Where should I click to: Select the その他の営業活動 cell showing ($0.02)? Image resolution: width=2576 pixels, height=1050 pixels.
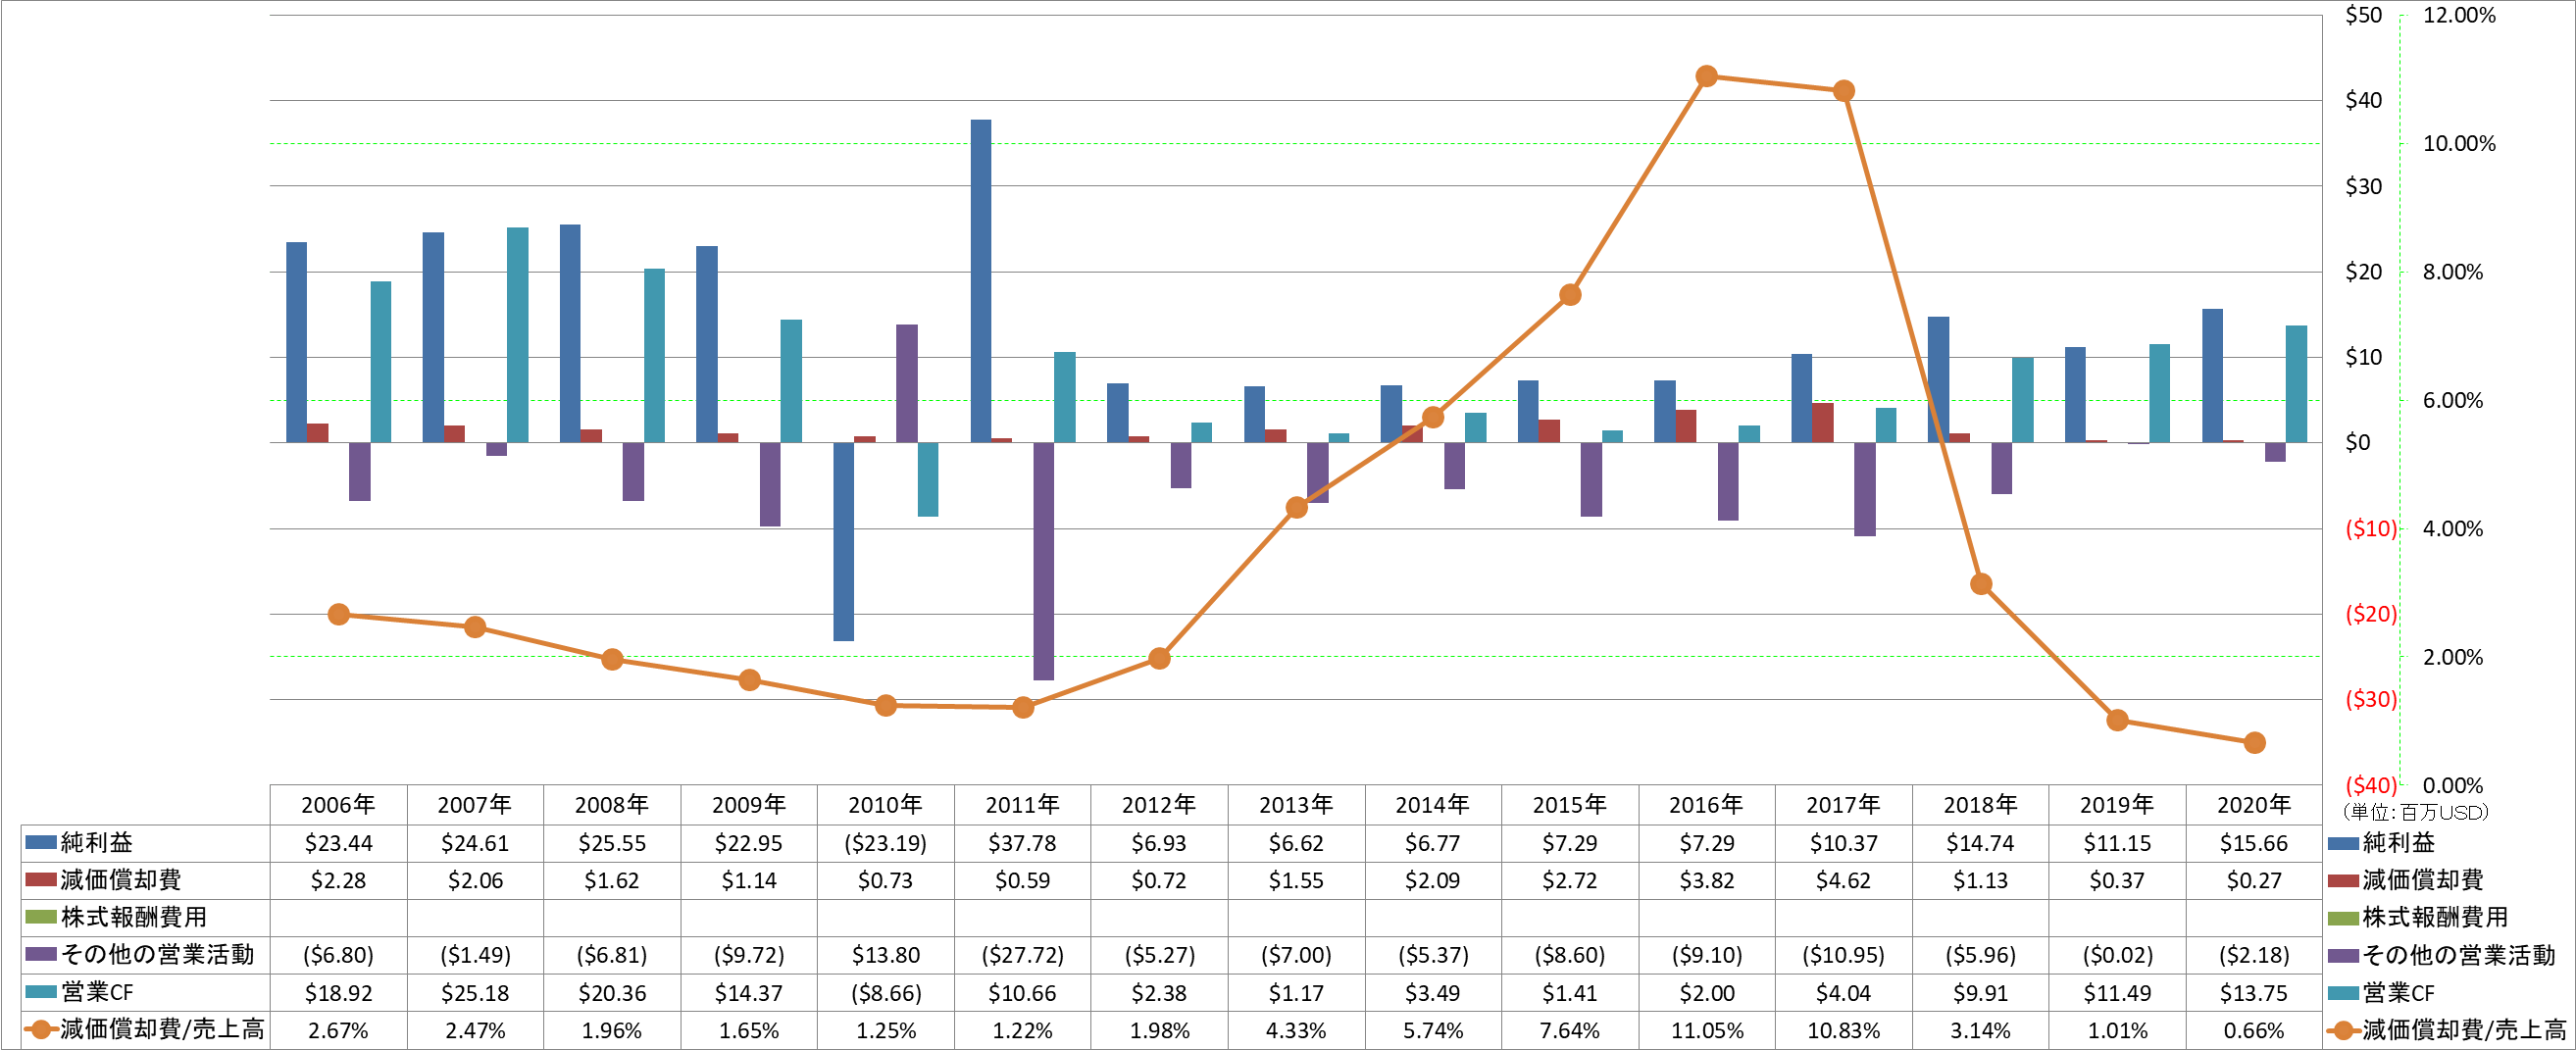[2117, 955]
